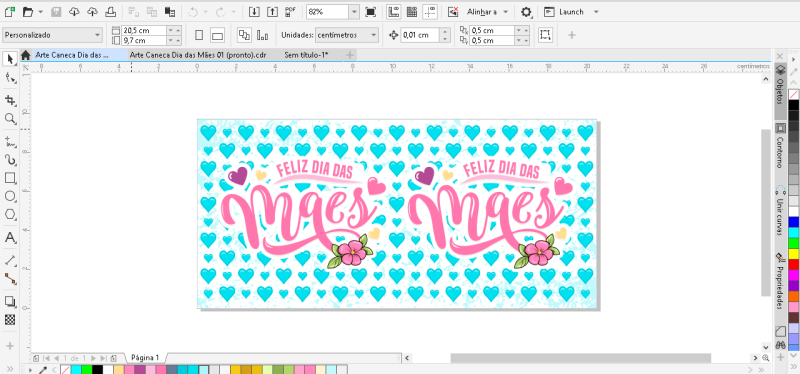
Task: Select the Text tool
Action: [x=10, y=238]
